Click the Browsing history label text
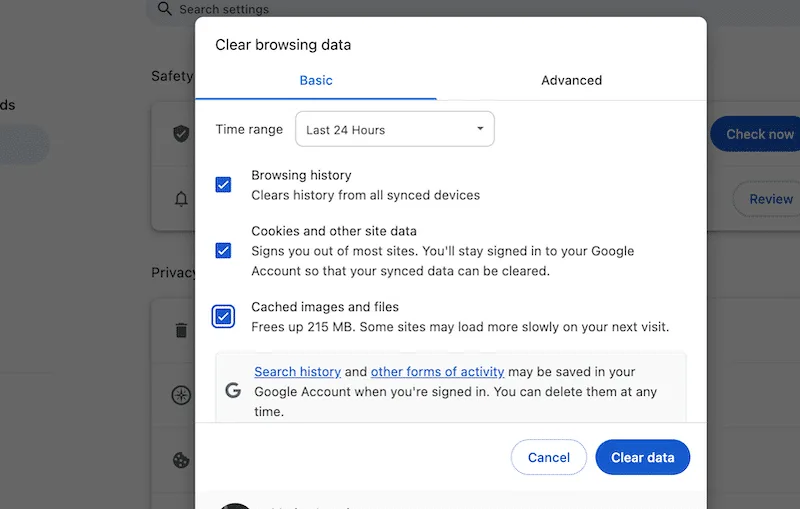The height and width of the screenshot is (509, 800). [301, 175]
